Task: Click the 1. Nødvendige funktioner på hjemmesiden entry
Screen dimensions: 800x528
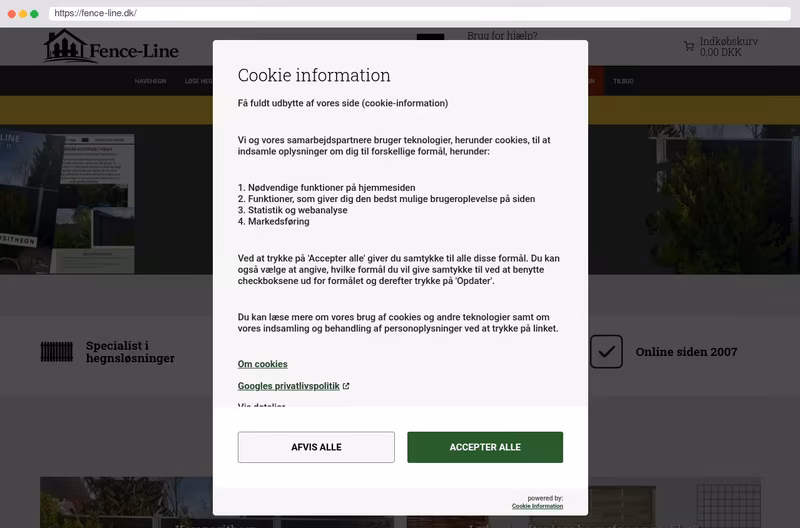Action: (327, 188)
